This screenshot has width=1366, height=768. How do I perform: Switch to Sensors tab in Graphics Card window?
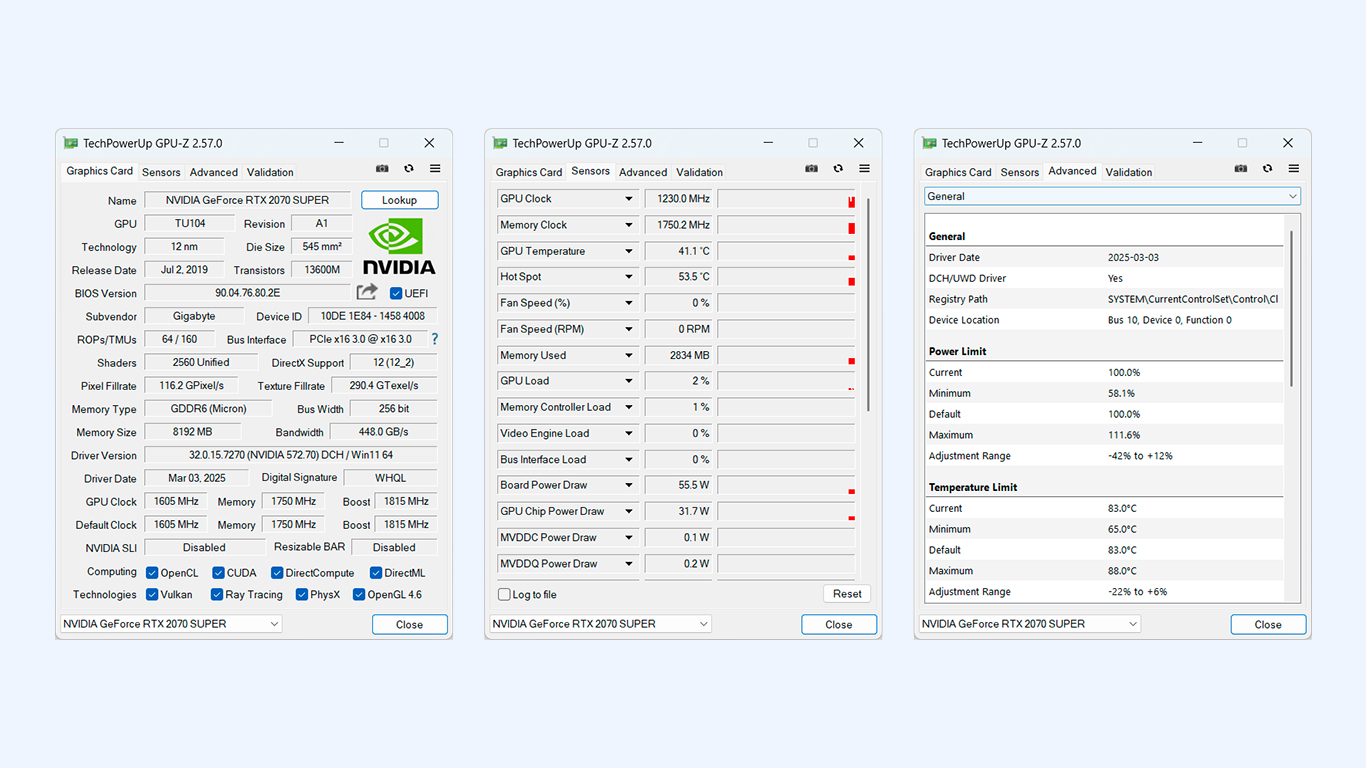click(x=161, y=172)
